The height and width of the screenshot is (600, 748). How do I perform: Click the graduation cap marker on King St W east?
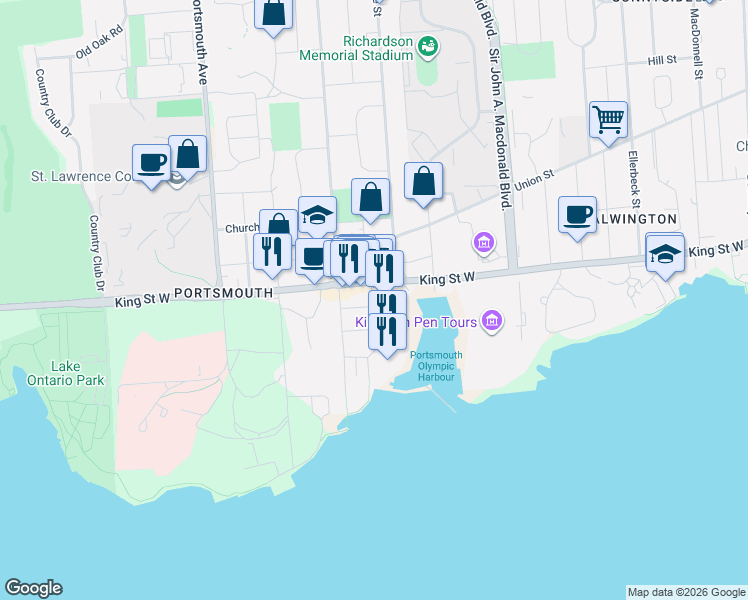[x=665, y=254]
